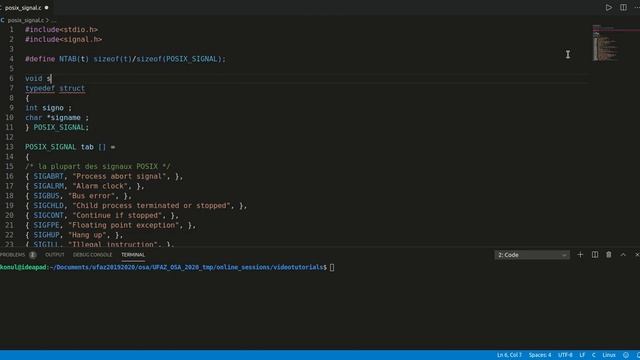The height and width of the screenshot is (360, 640).
Task: Click the SIGCHLD entry line
Action: [x=136, y=206]
